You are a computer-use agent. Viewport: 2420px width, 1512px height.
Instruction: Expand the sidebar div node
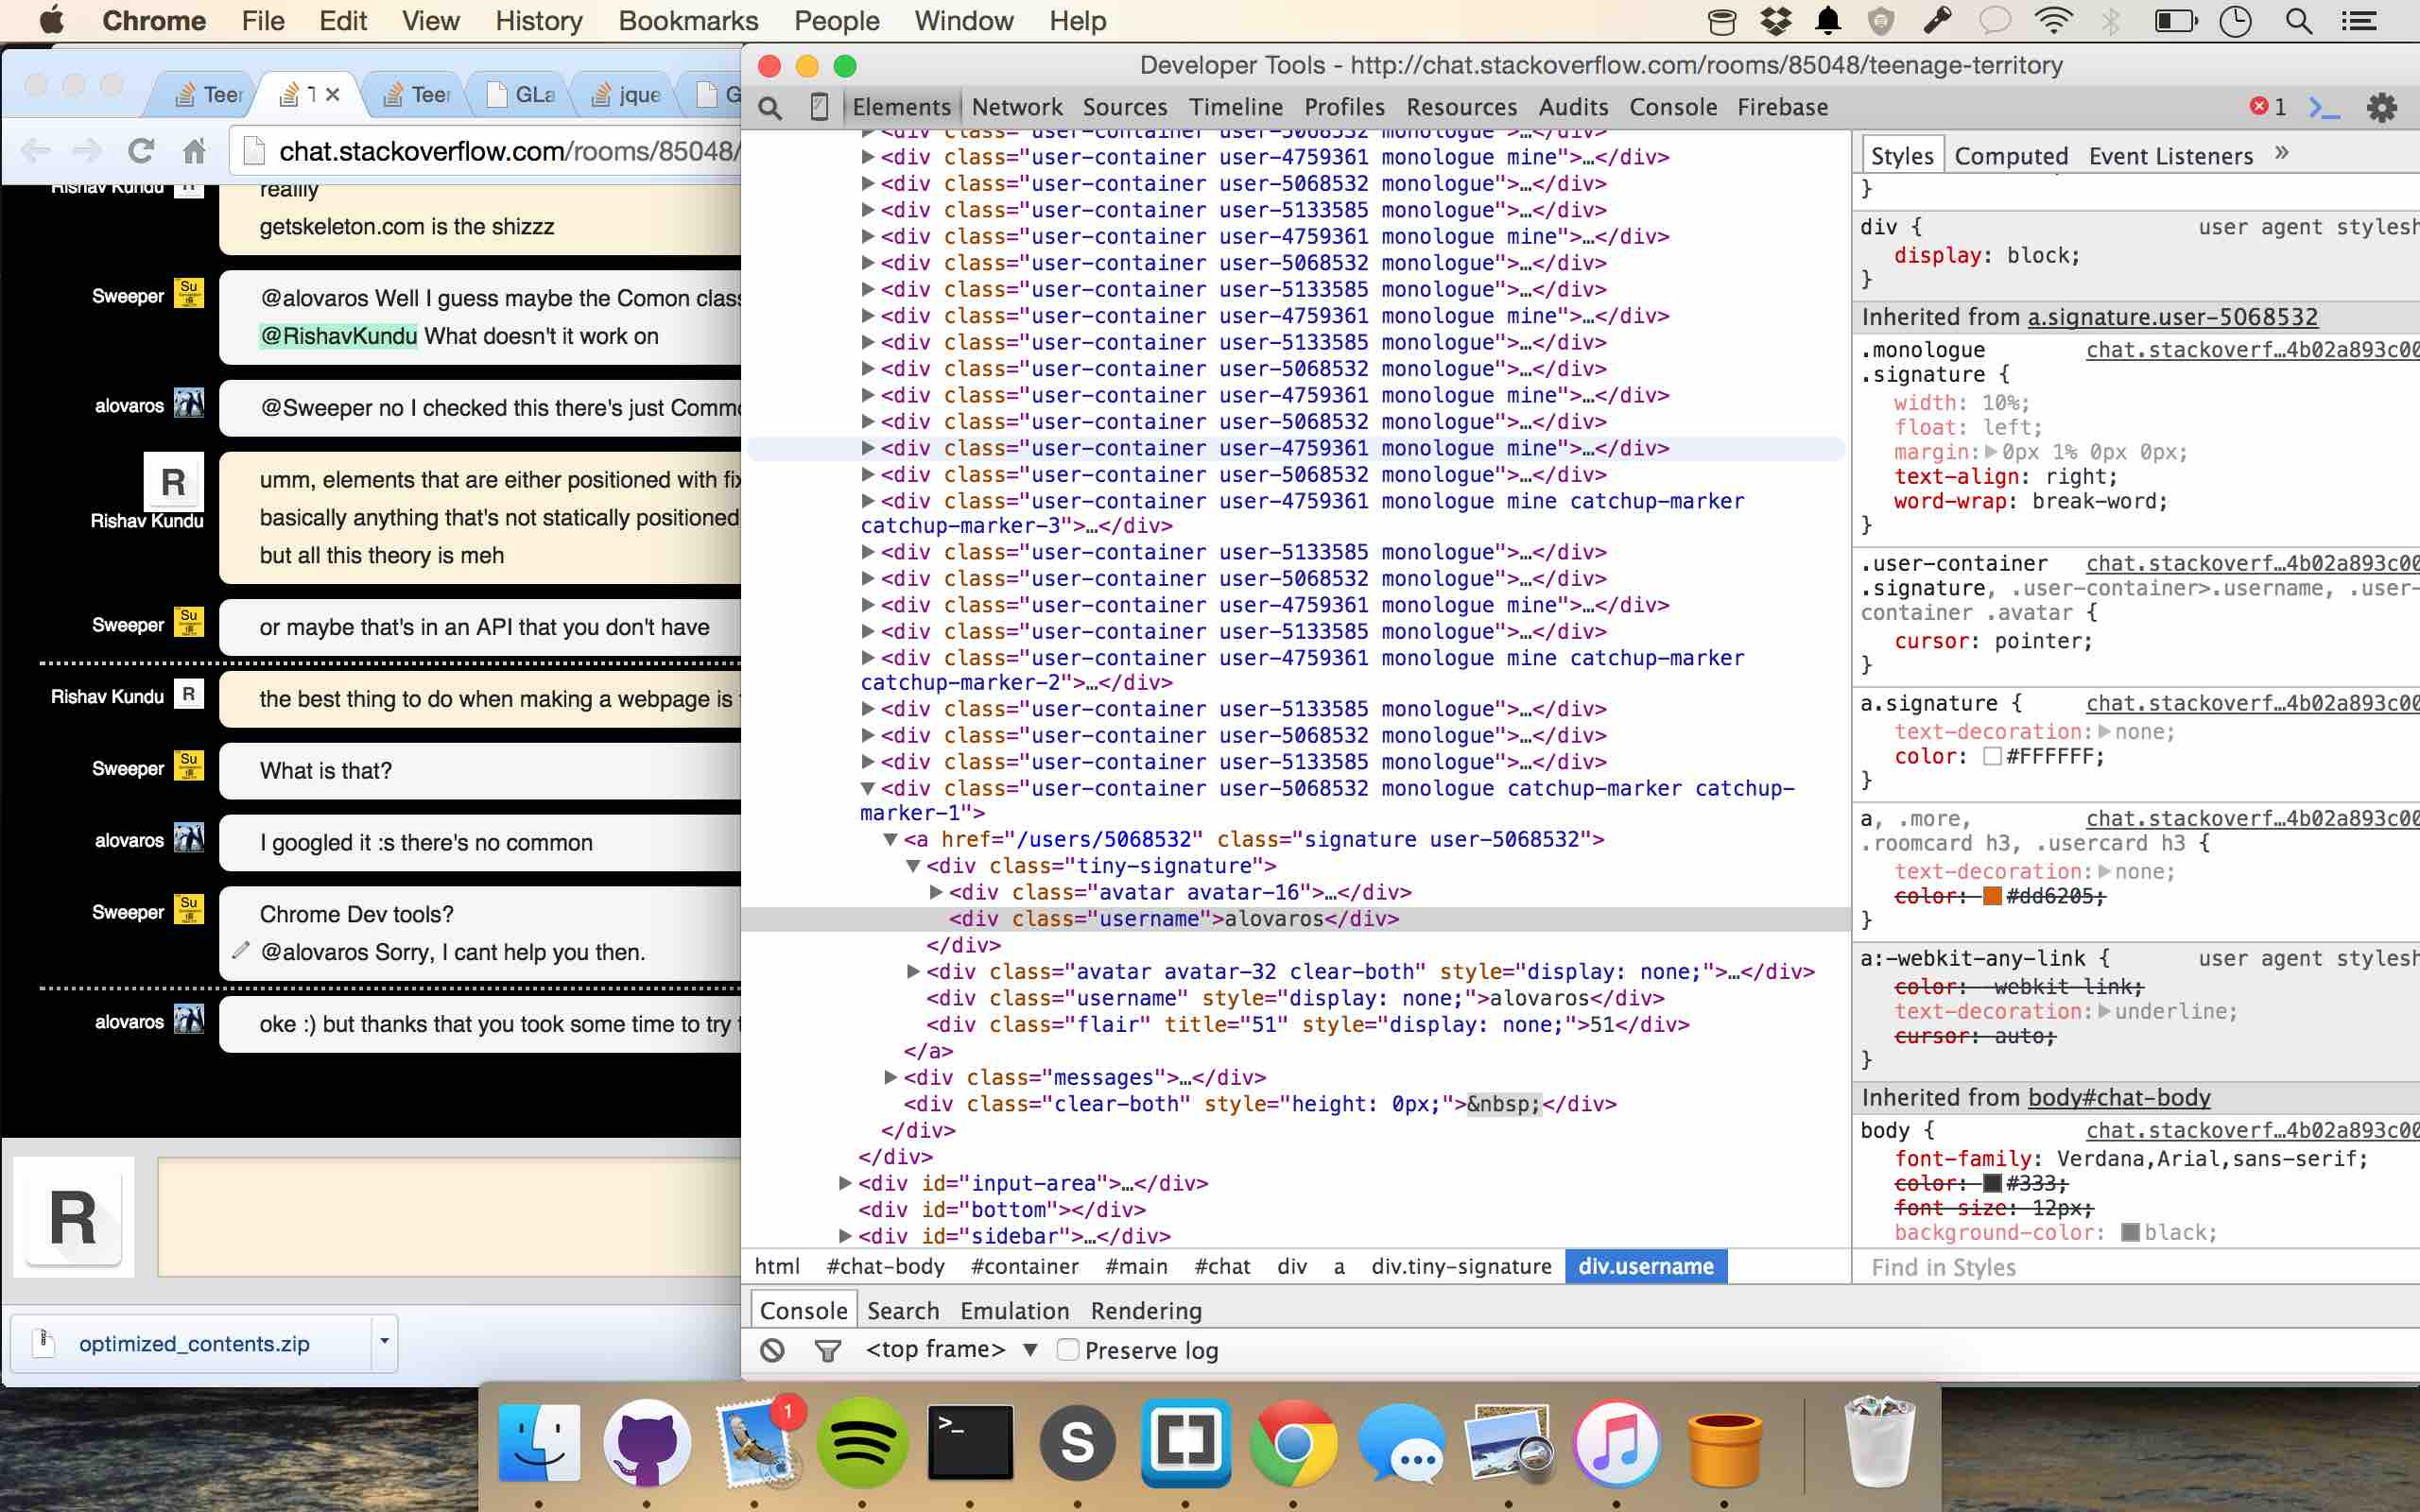click(845, 1236)
